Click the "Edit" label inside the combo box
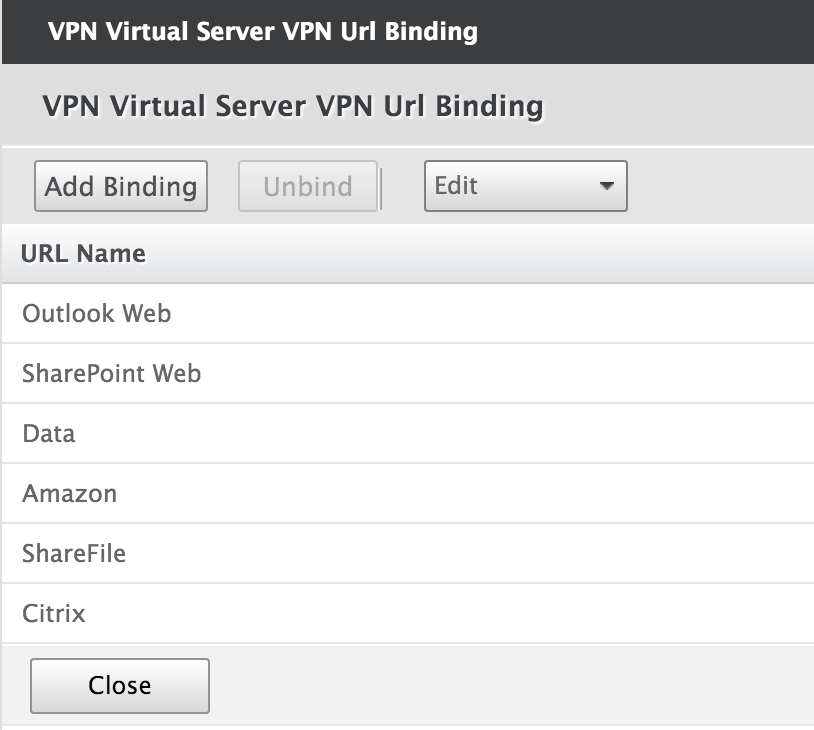This screenshot has width=814, height=730. [456, 186]
